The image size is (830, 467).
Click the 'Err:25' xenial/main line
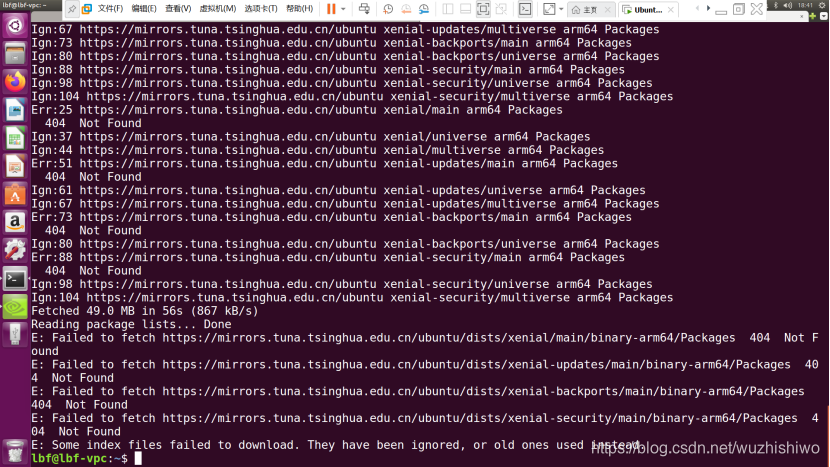tap(297, 110)
